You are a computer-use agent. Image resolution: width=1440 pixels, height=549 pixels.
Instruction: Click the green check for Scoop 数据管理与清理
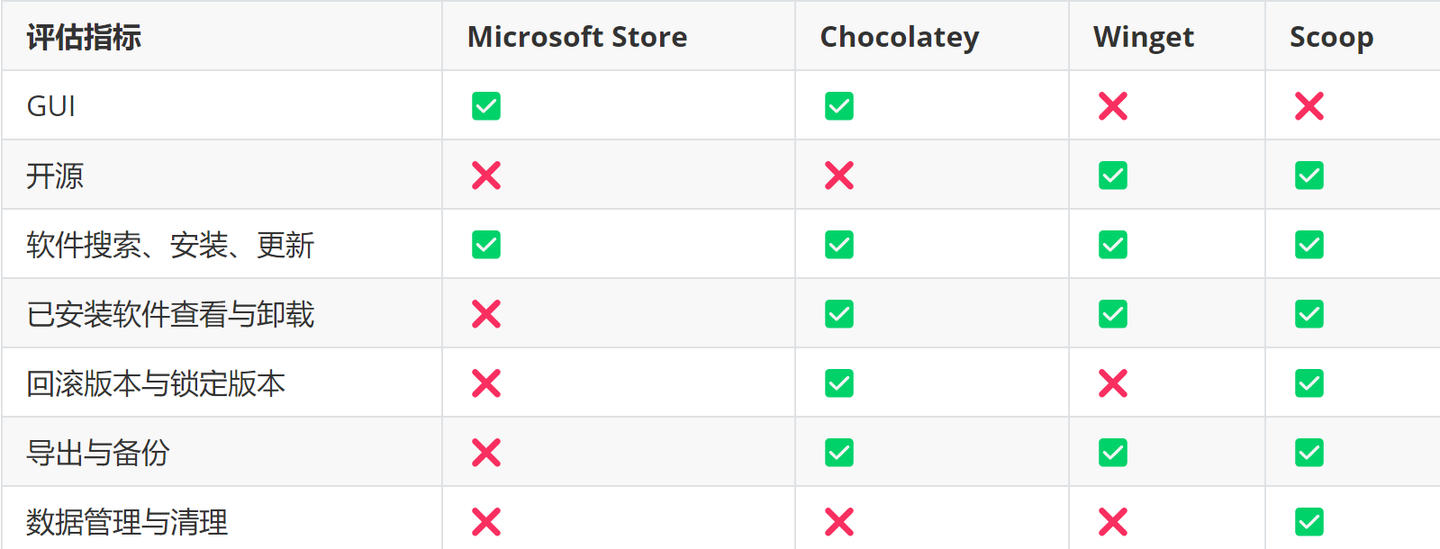[1308, 521]
